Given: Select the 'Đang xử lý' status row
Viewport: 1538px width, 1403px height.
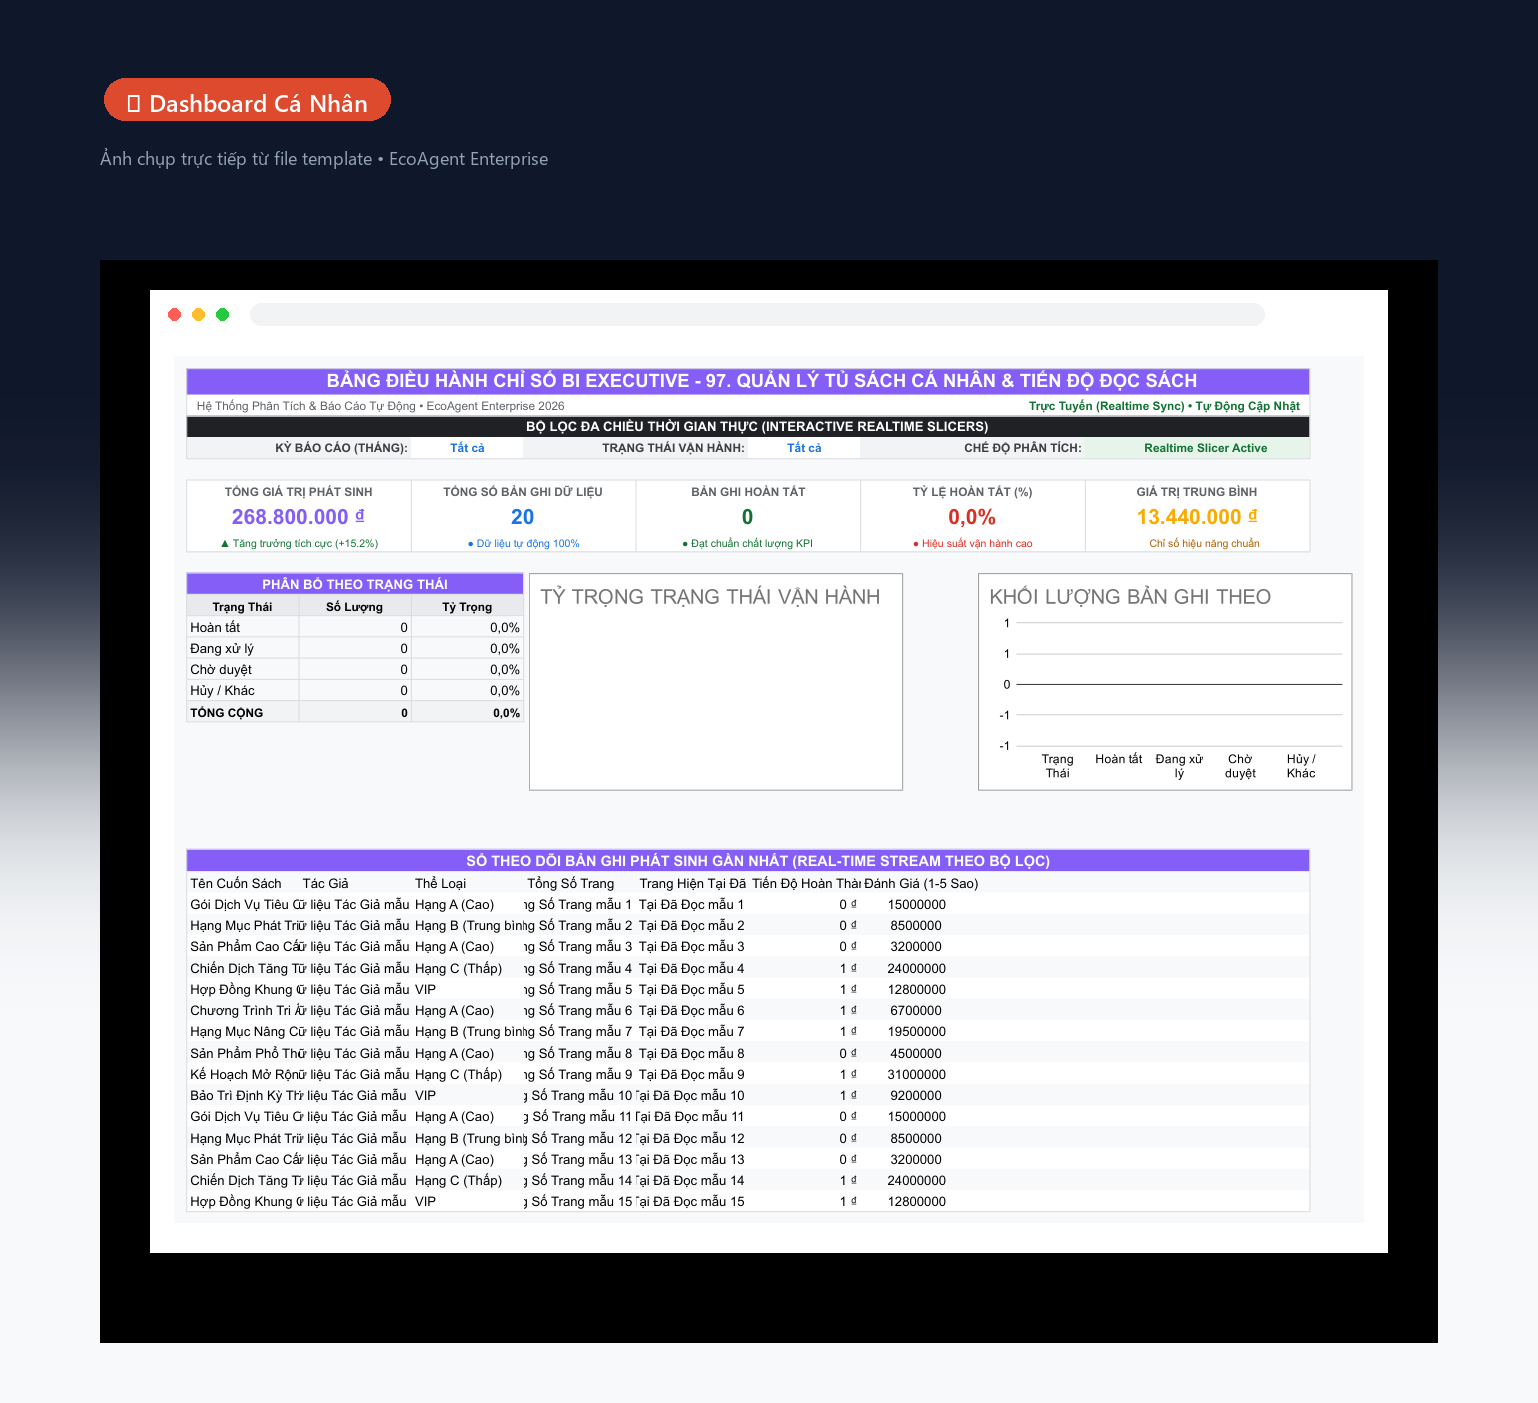Looking at the screenshot, I should [x=355, y=649].
